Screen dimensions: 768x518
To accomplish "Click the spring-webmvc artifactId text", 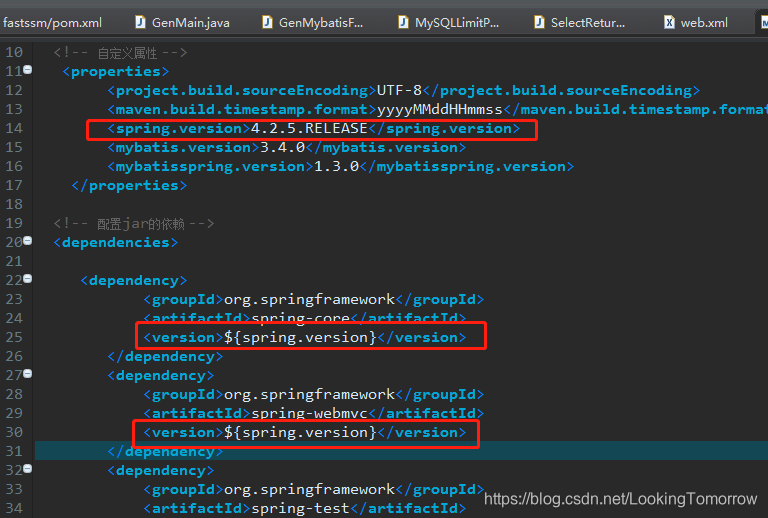I will click(x=309, y=413).
